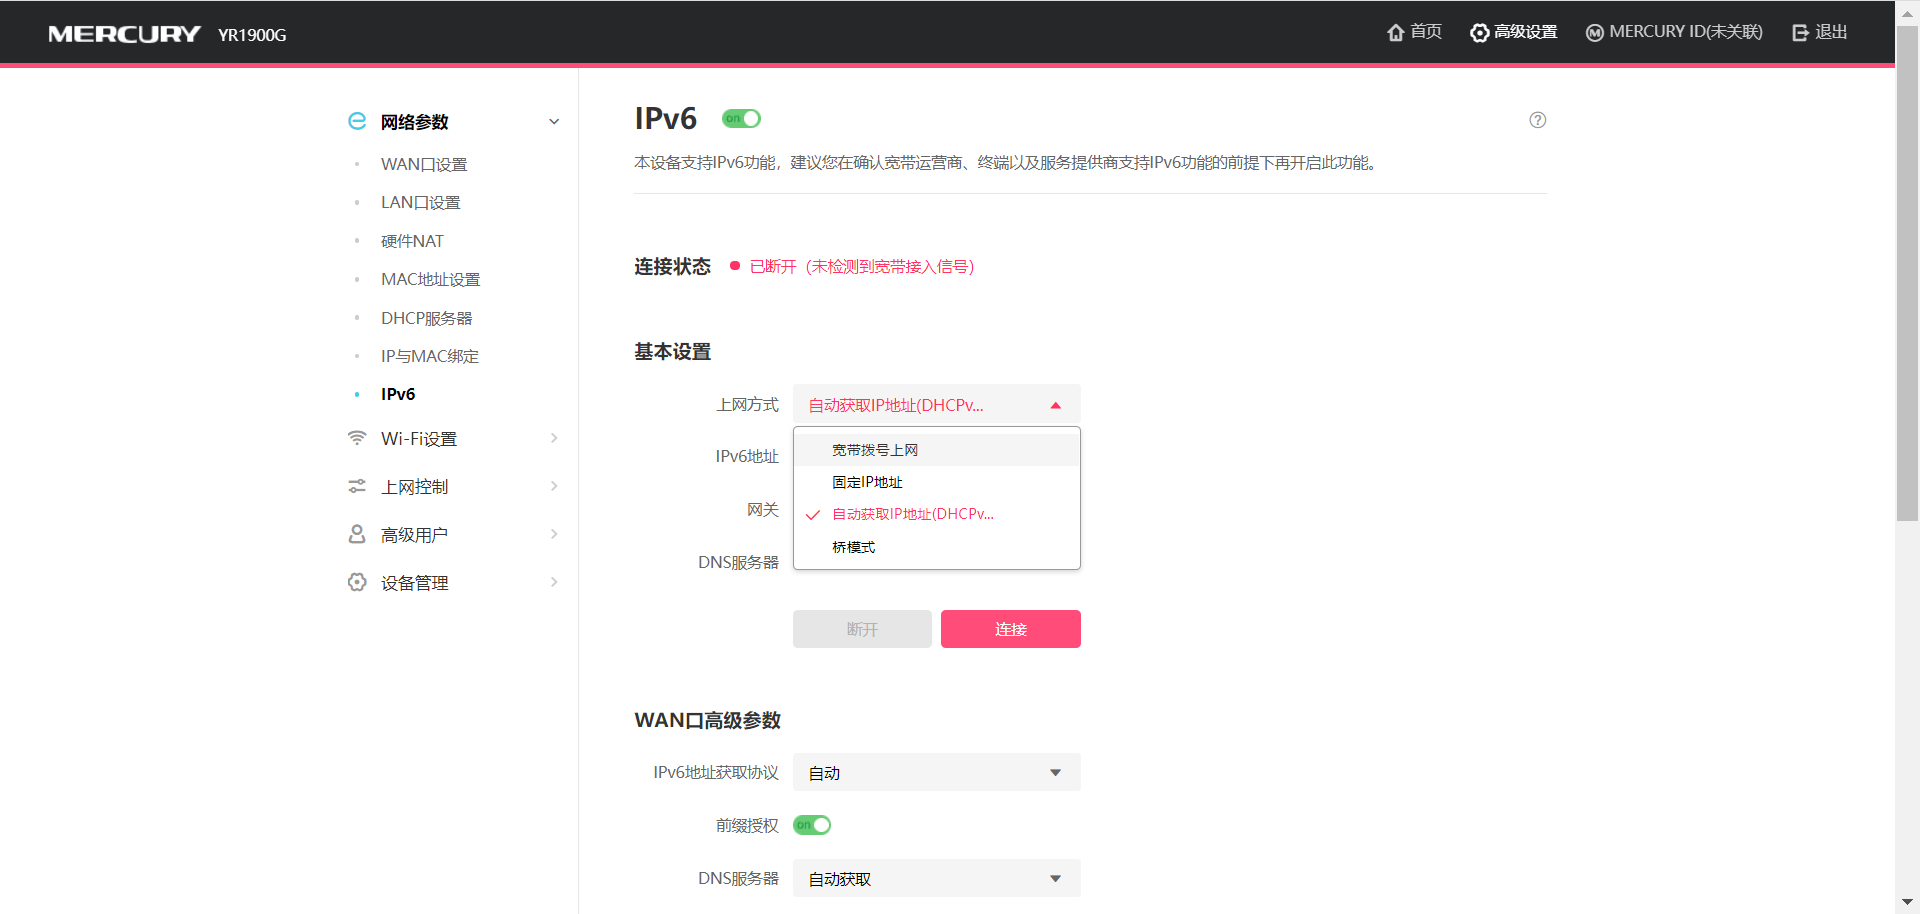Image resolution: width=1920 pixels, height=914 pixels.
Task: Open the 首页 home page icon
Action: [x=1397, y=32]
